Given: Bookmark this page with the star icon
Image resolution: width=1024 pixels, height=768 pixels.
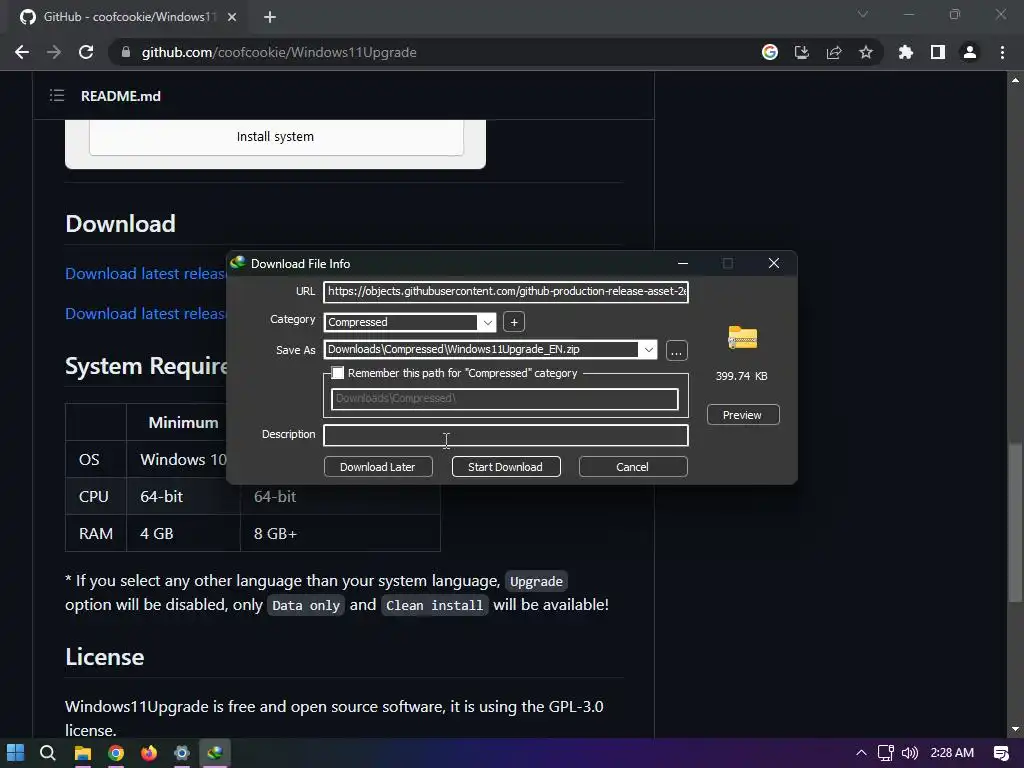Looking at the screenshot, I should pos(865,52).
